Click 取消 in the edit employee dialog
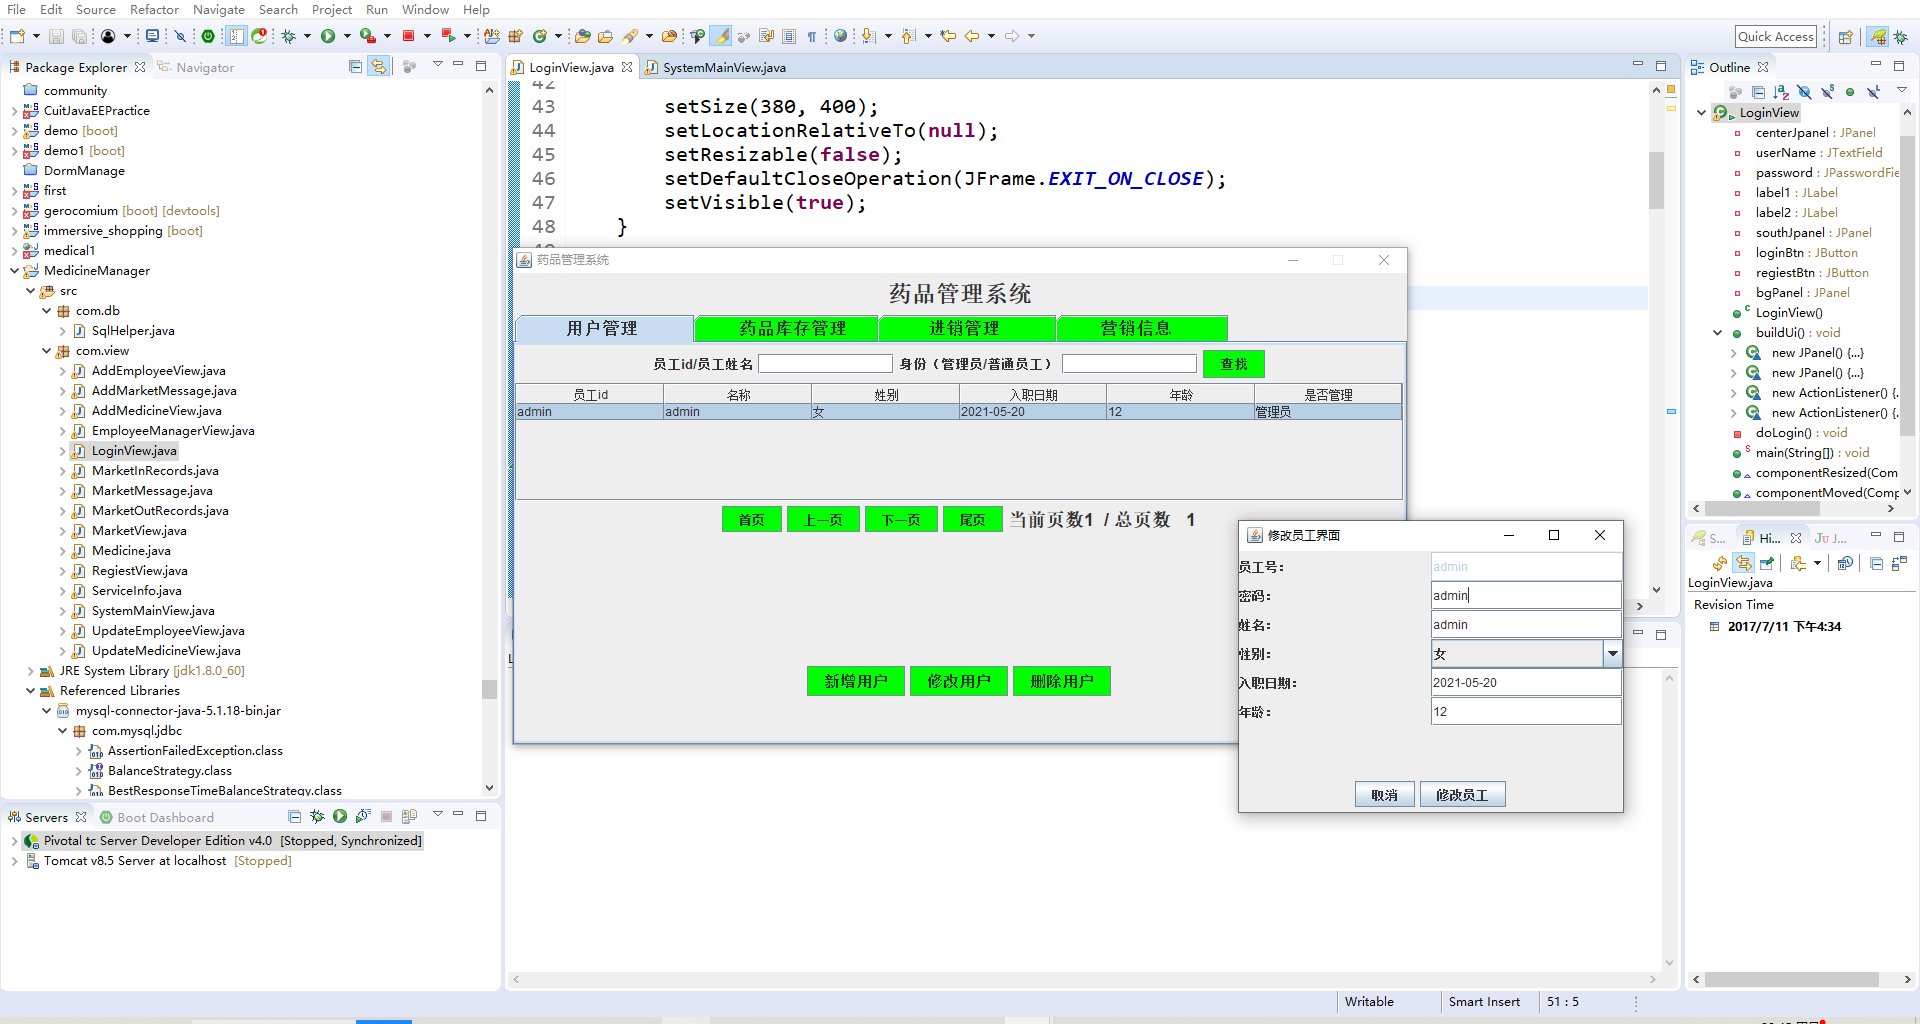This screenshot has height=1024, width=1920. click(1384, 794)
